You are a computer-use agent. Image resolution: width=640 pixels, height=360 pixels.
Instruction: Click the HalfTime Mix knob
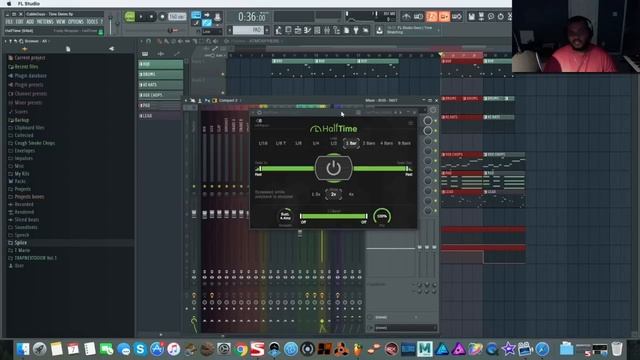pos(382,216)
